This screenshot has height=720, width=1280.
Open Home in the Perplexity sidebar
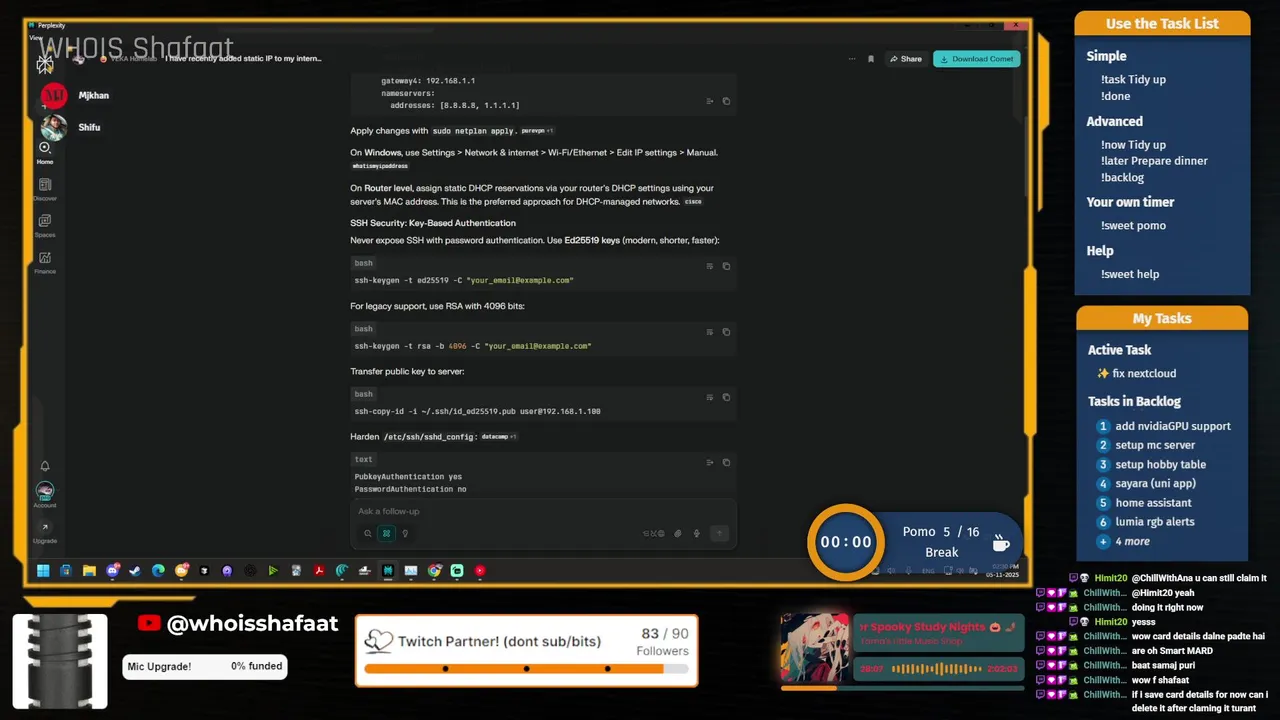point(45,152)
